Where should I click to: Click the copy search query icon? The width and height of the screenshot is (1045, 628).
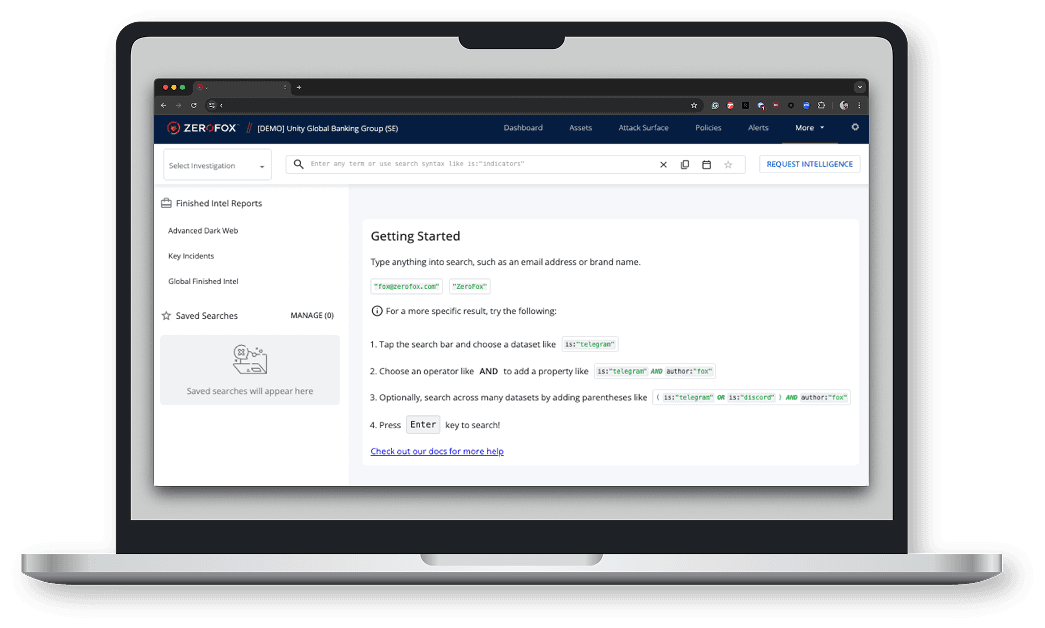[685, 165]
